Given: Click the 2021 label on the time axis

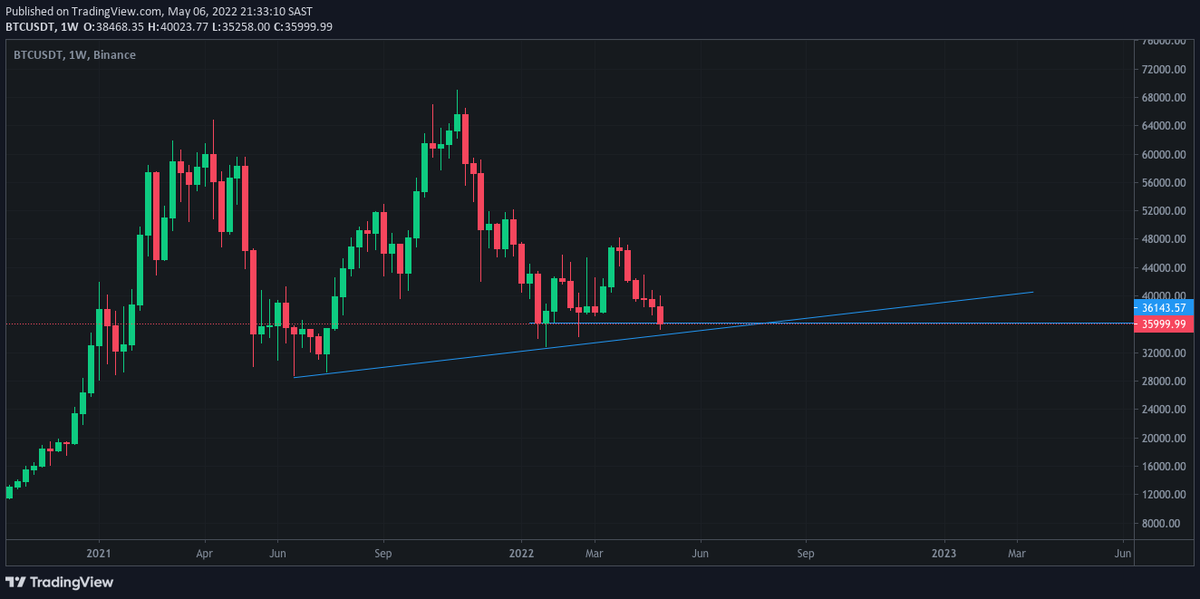Looking at the screenshot, I should [97, 552].
